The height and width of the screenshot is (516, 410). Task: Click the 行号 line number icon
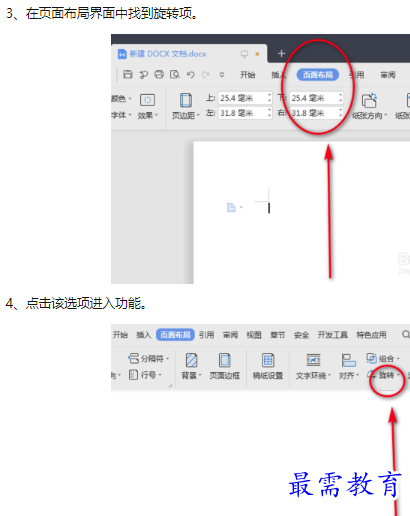click(133, 375)
